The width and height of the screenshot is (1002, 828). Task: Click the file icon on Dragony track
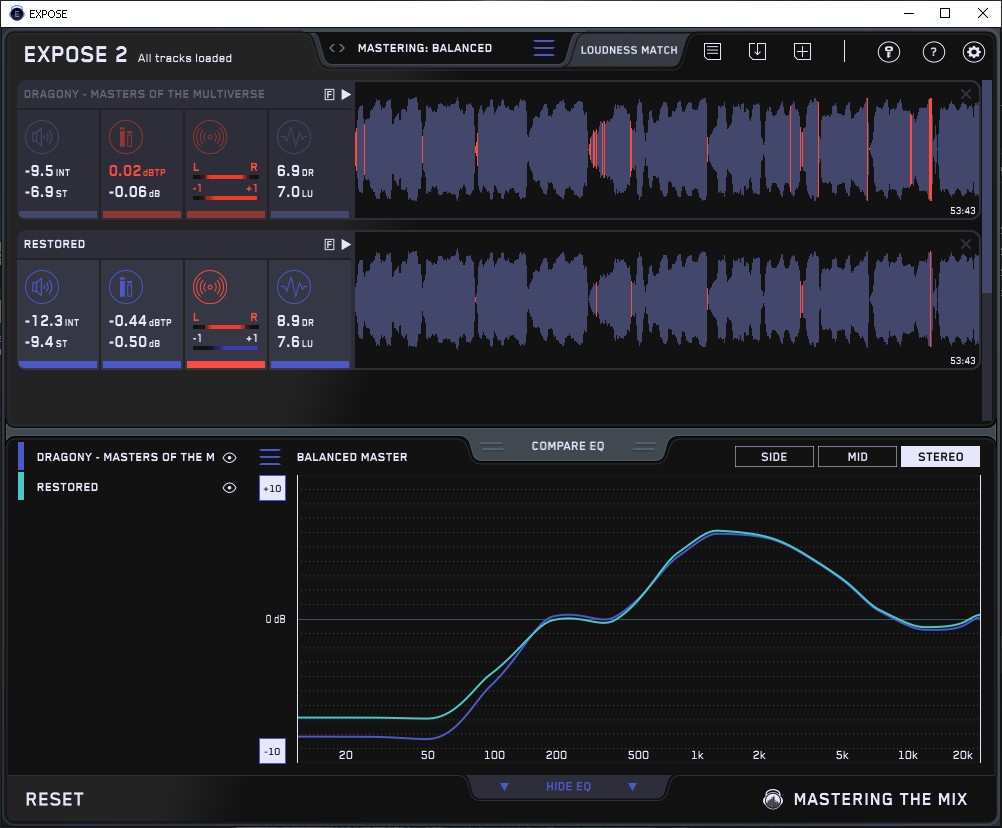click(x=329, y=95)
